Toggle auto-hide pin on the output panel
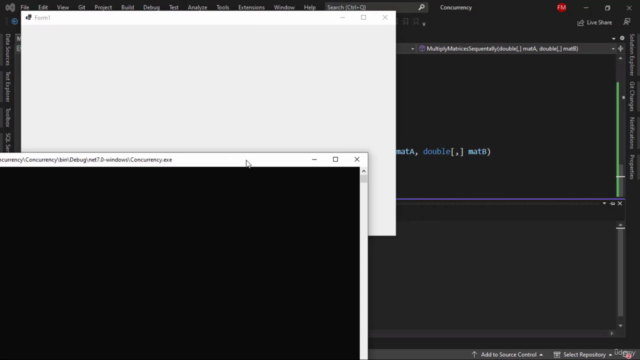The image size is (640, 360). tap(612, 203)
